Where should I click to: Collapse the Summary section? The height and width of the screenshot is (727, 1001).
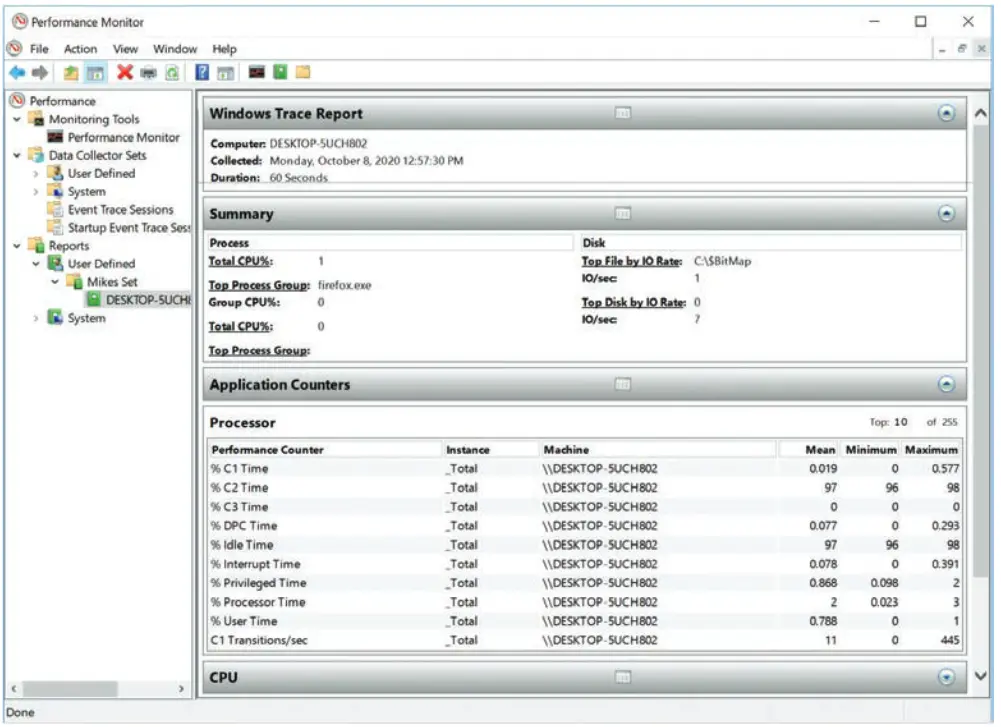point(946,214)
